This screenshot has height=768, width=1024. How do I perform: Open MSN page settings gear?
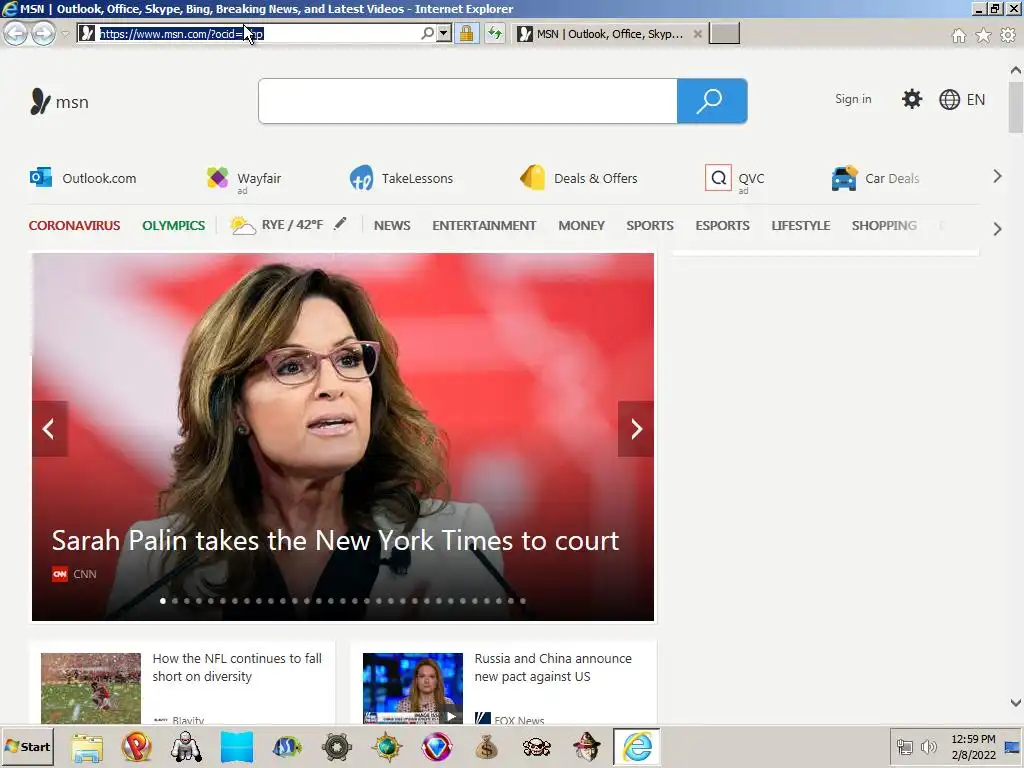[x=912, y=99]
